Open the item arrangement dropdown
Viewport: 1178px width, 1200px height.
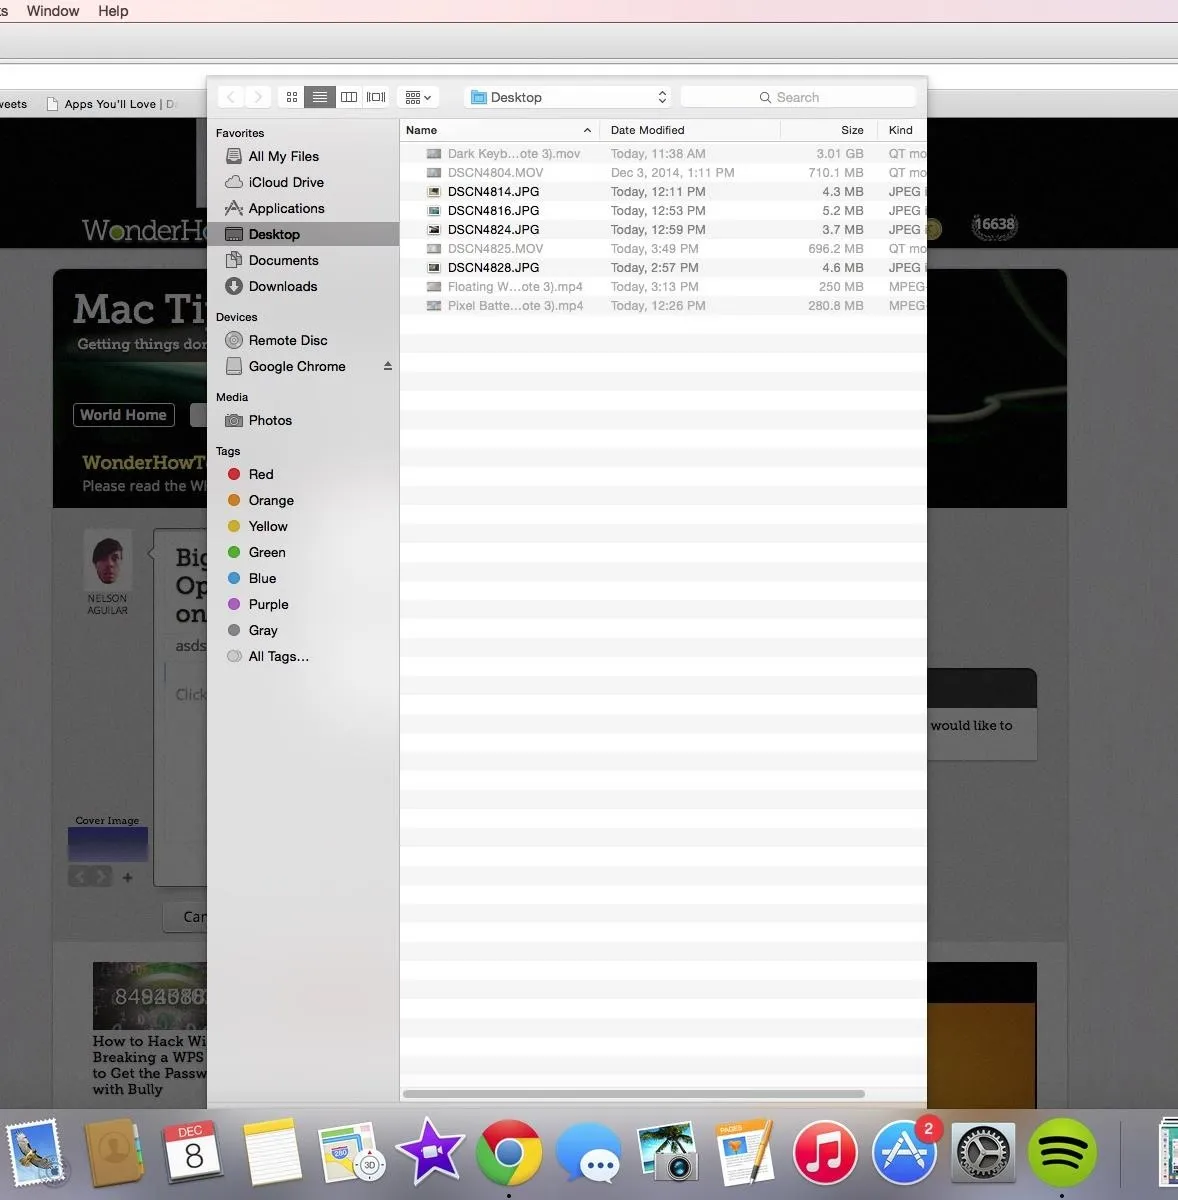click(x=418, y=97)
